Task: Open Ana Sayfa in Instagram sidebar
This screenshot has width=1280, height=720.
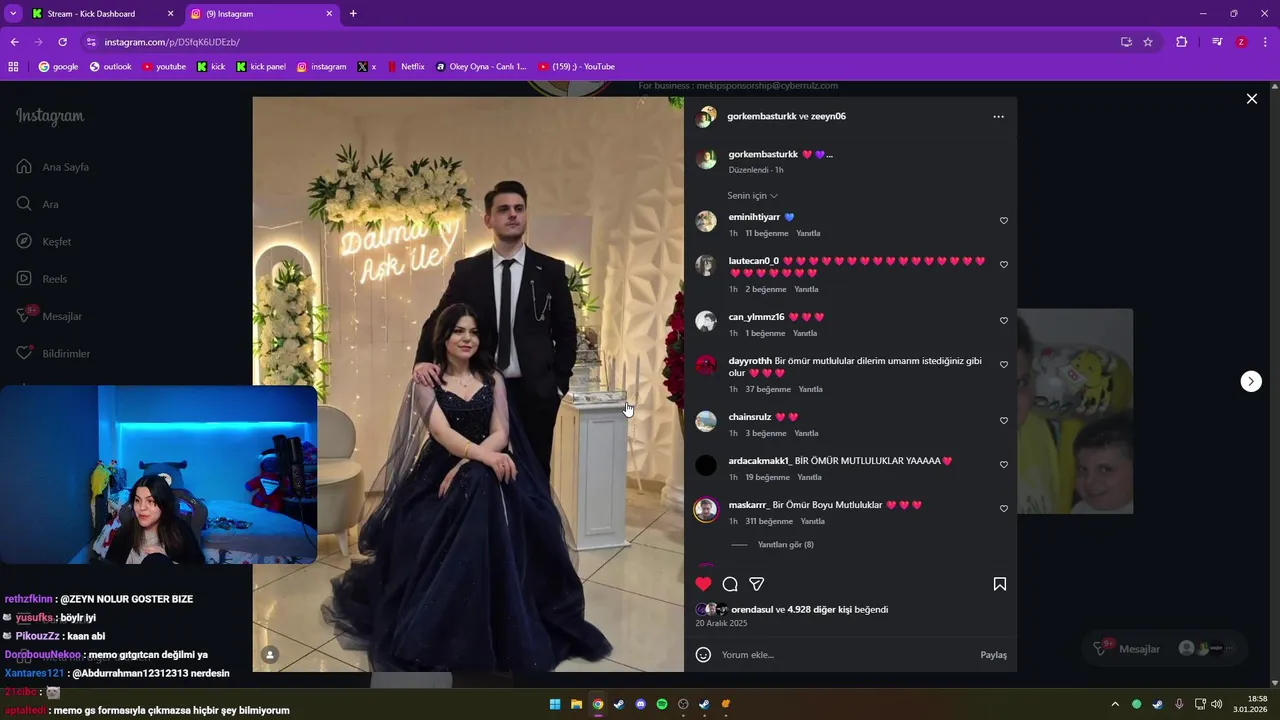Action: pos(54,167)
